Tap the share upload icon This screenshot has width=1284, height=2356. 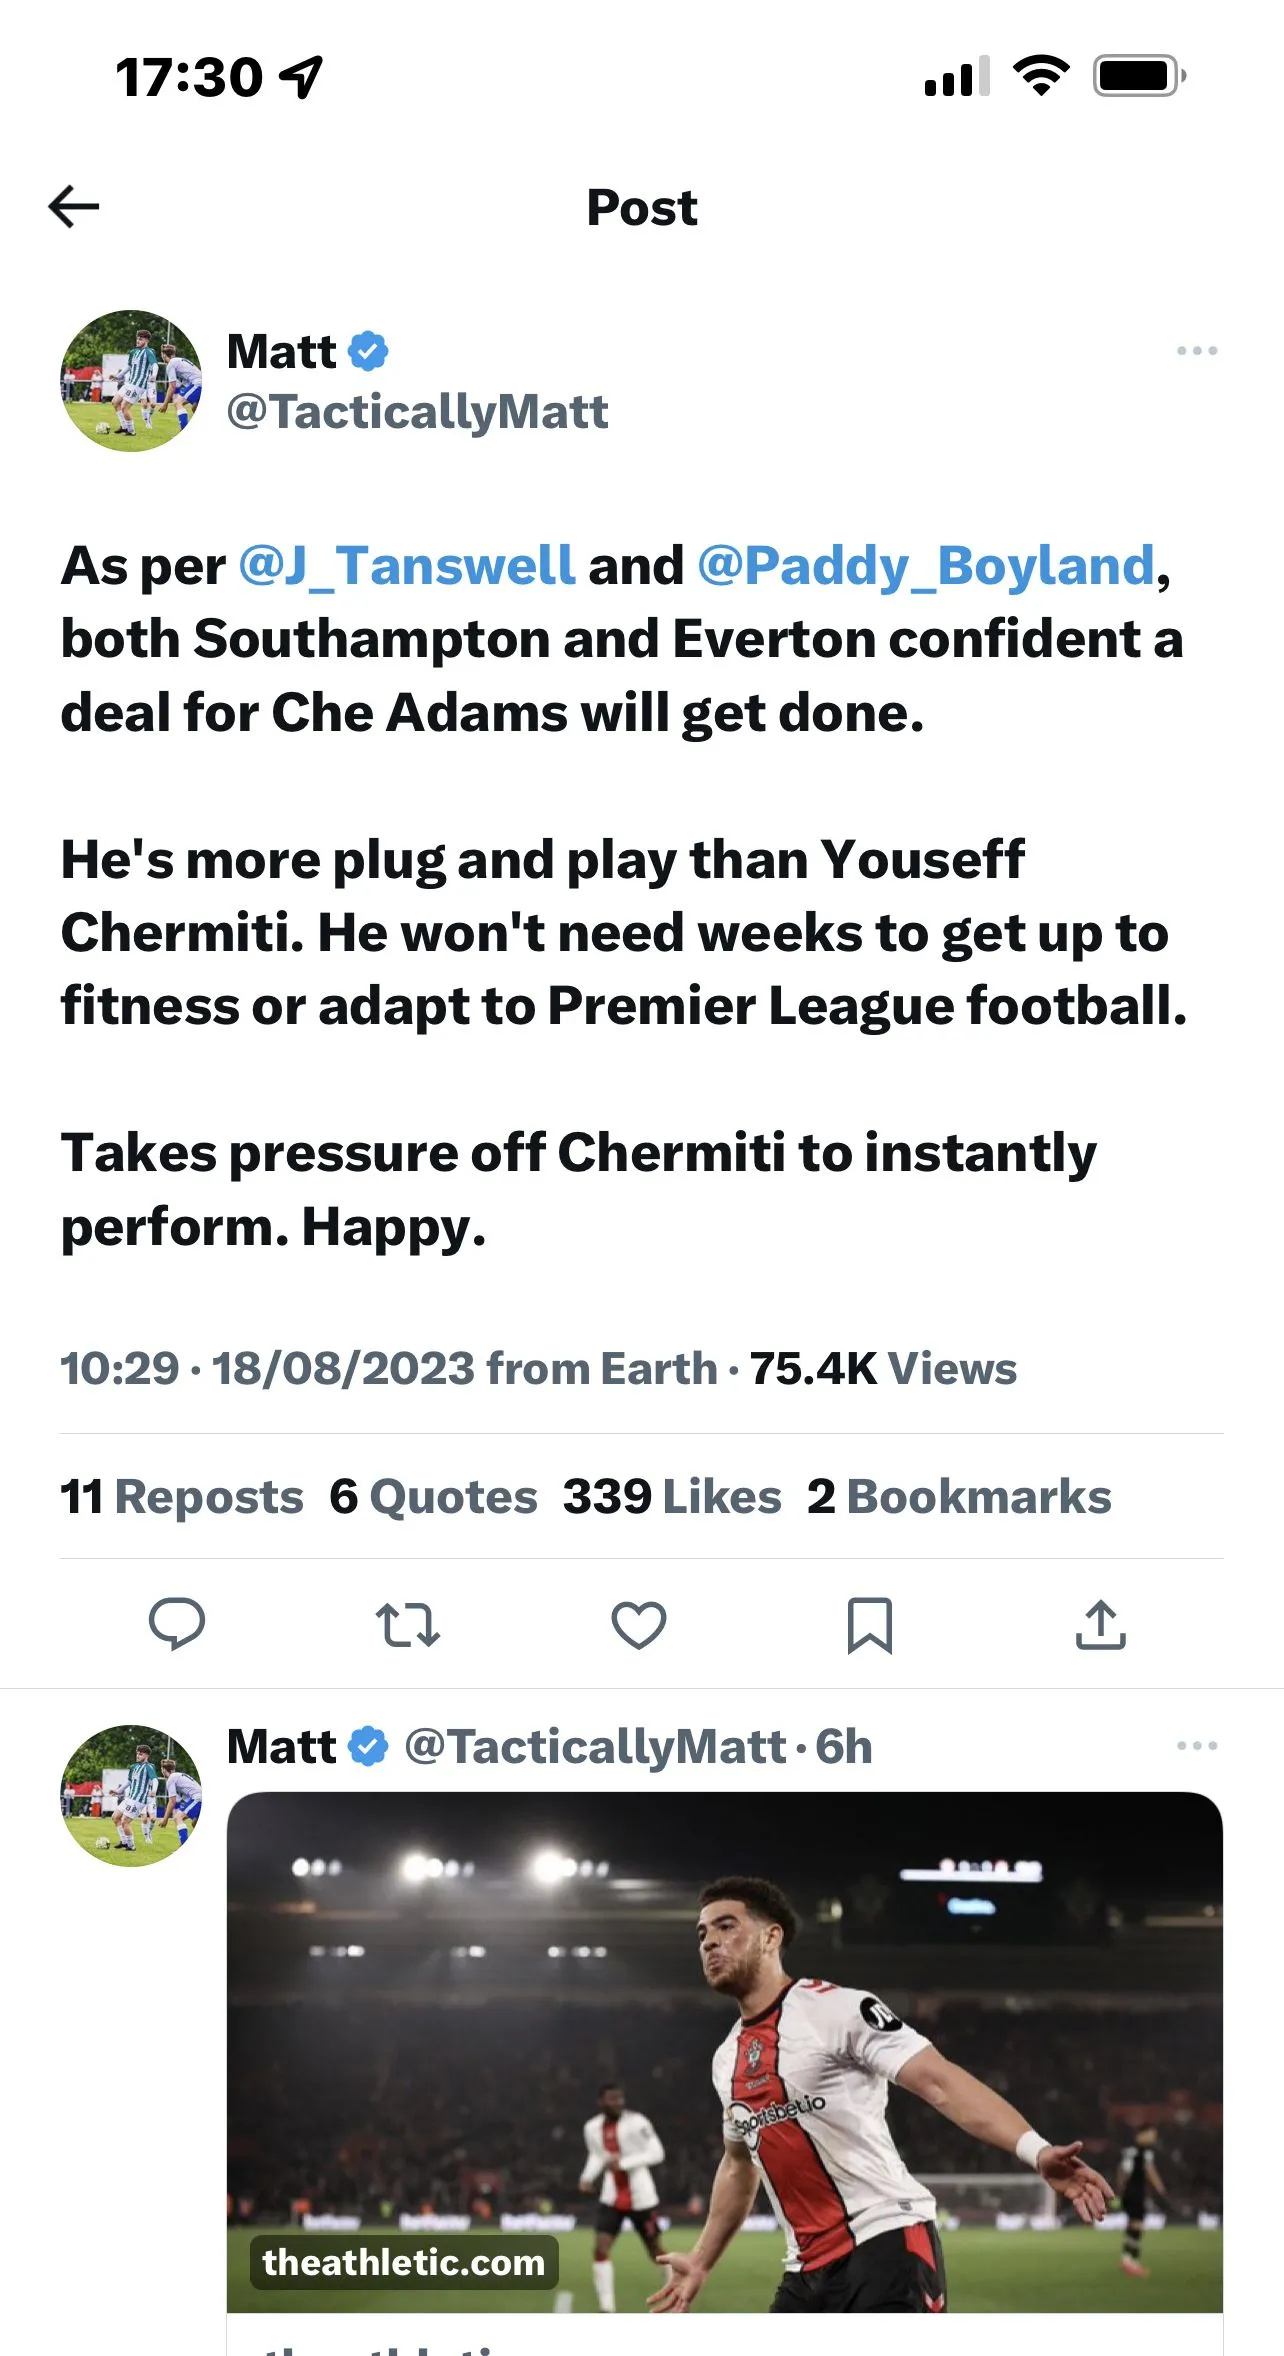point(1100,1624)
